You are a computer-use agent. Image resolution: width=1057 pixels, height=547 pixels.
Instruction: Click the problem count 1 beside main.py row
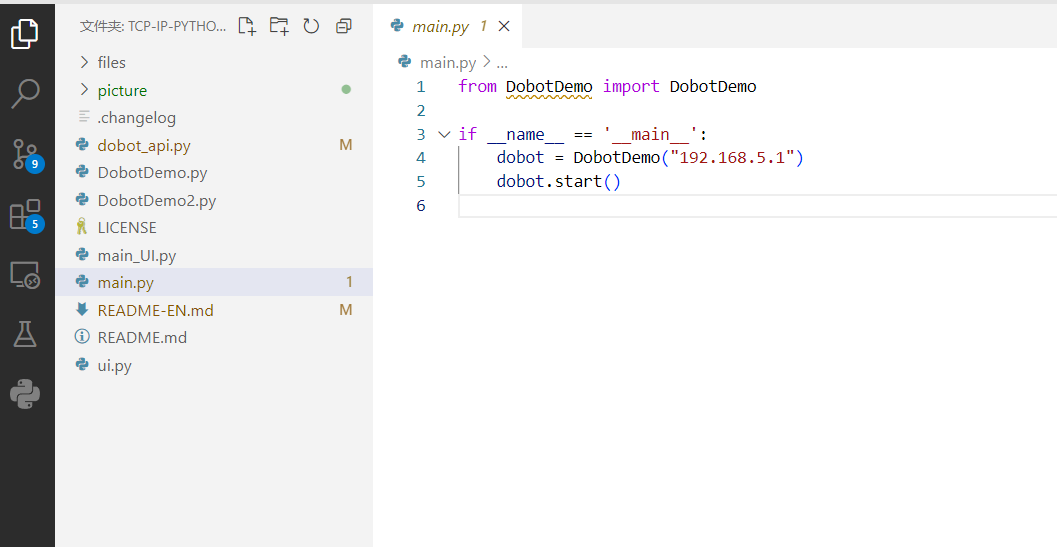349,282
